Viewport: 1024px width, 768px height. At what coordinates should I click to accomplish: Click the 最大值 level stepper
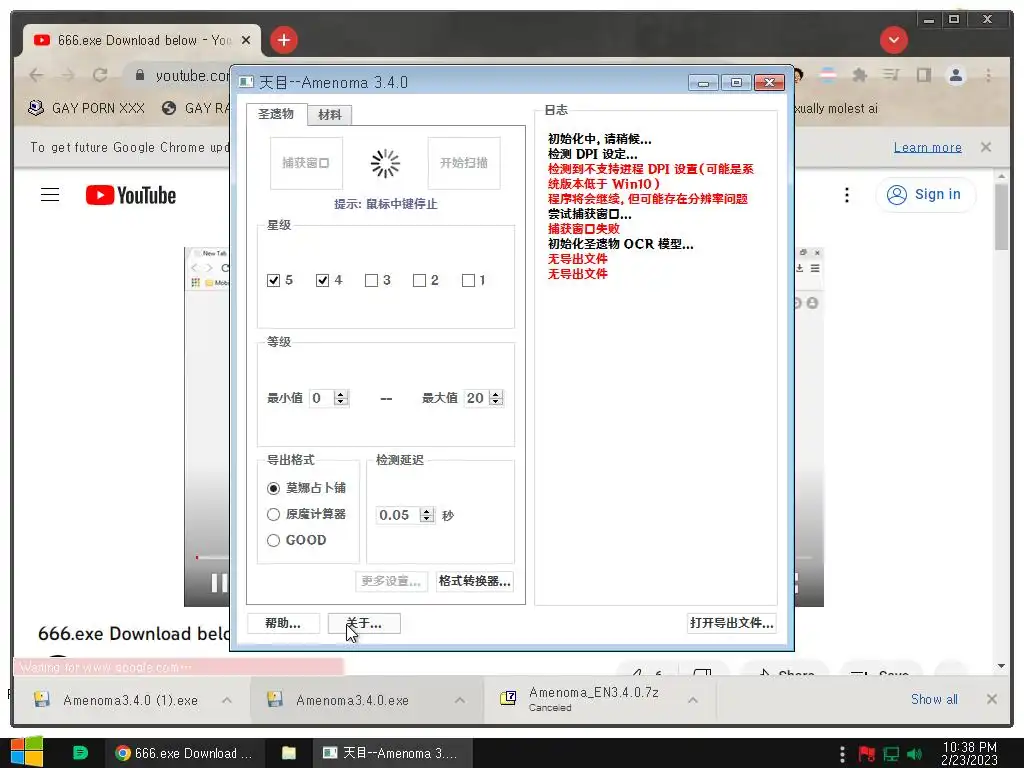point(496,398)
